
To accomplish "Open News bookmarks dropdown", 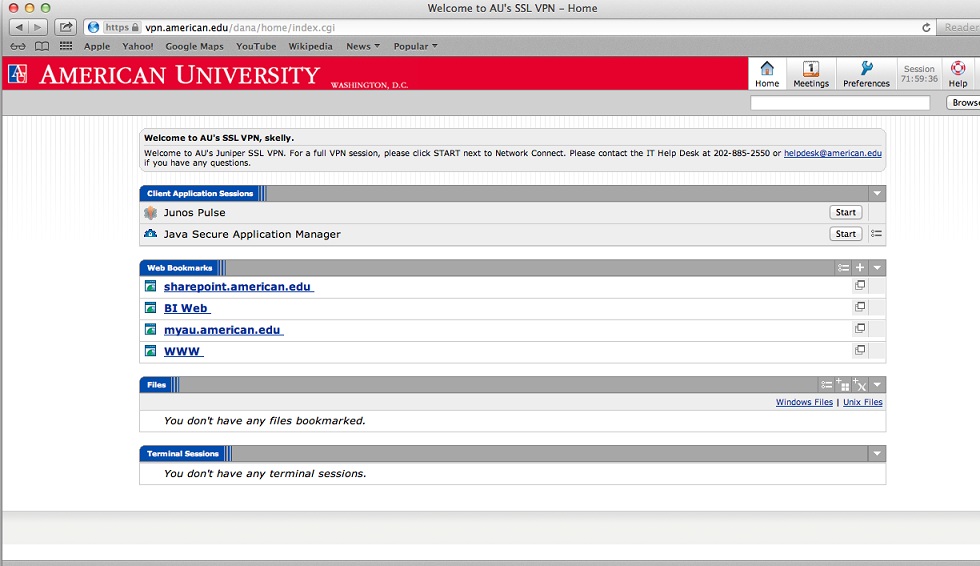I will [x=362, y=46].
